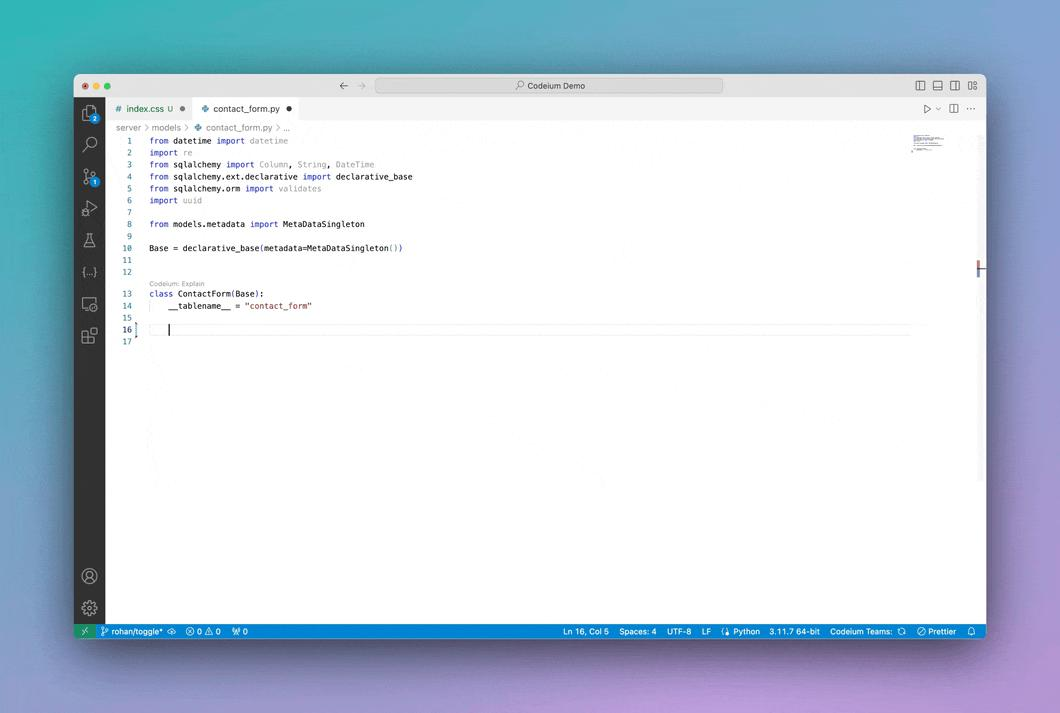Click the overview ruler marker on the scrollbar
The height and width of the screenshot is (713, 1060).
click(x=980, y=269)
